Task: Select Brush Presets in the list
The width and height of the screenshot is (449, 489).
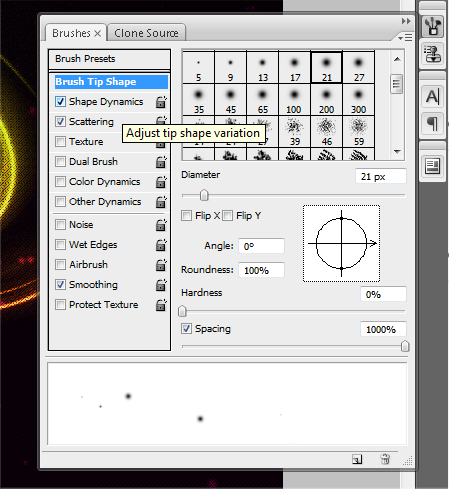Action: (109, 59)
